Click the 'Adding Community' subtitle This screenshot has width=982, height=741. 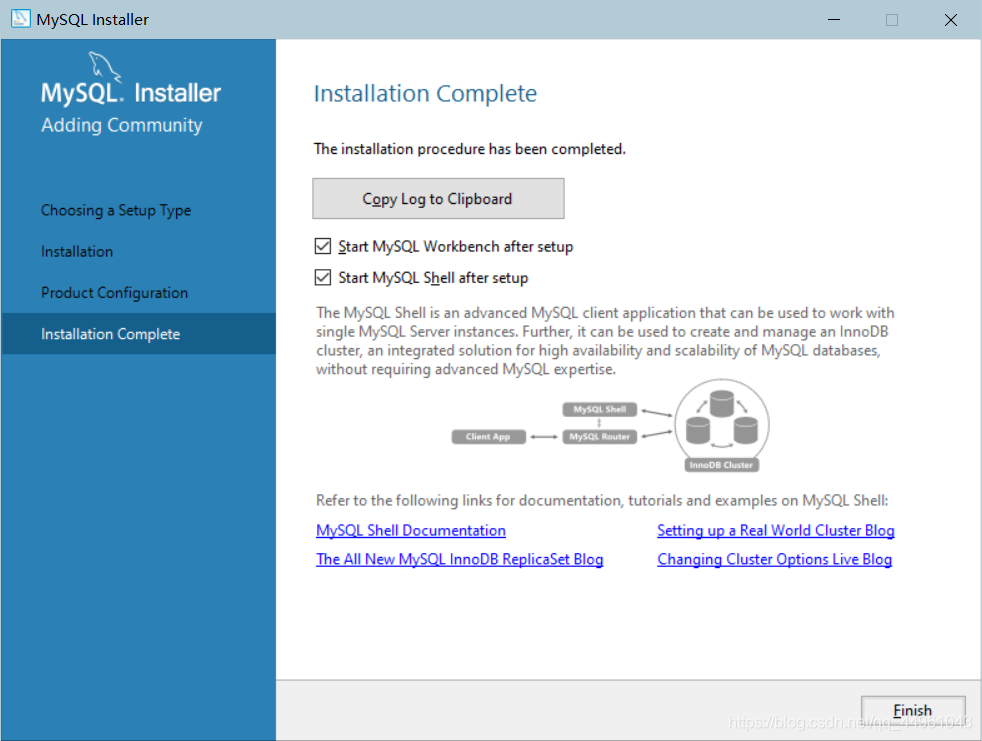coord(121,125)
